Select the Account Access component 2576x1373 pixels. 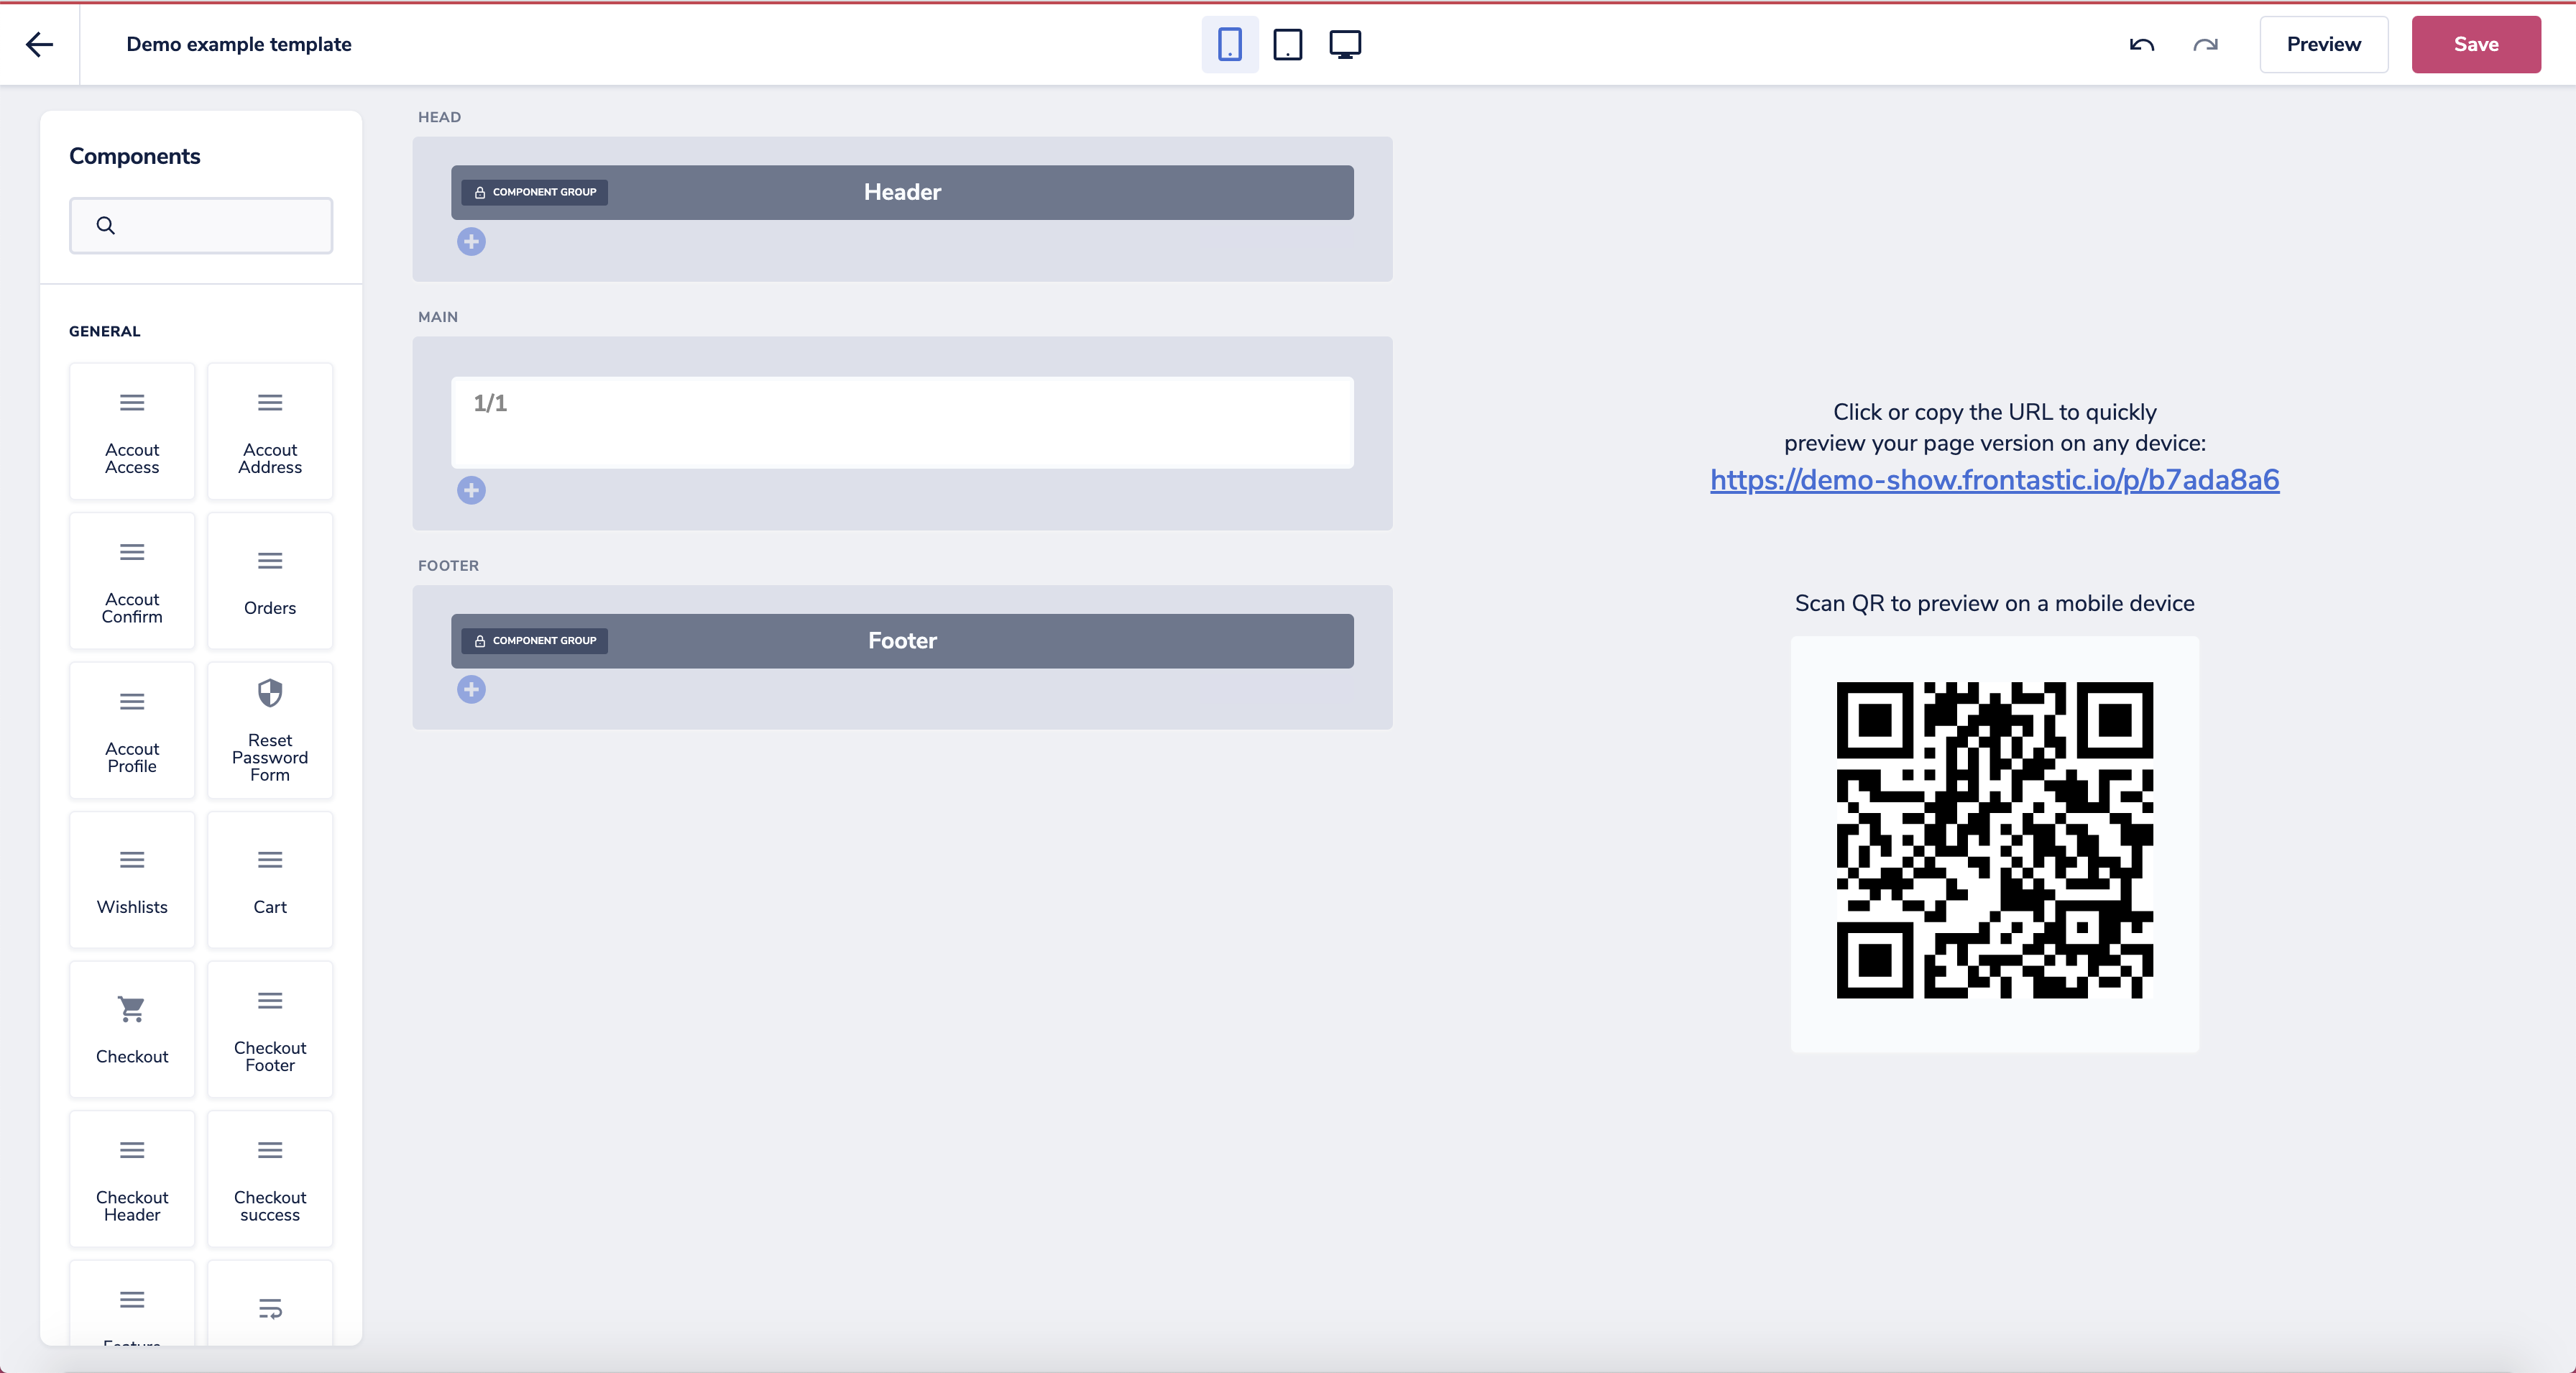[132, 431]
